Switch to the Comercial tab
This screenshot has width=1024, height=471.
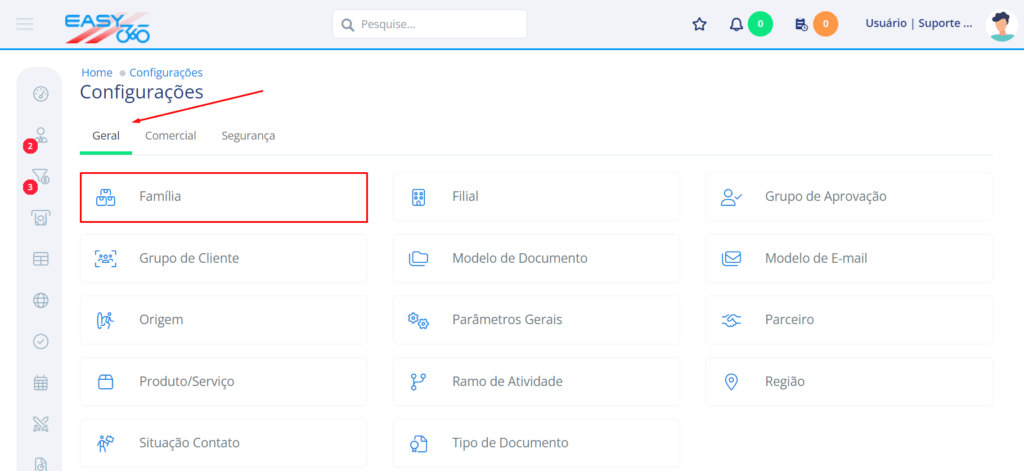(170, 136)
